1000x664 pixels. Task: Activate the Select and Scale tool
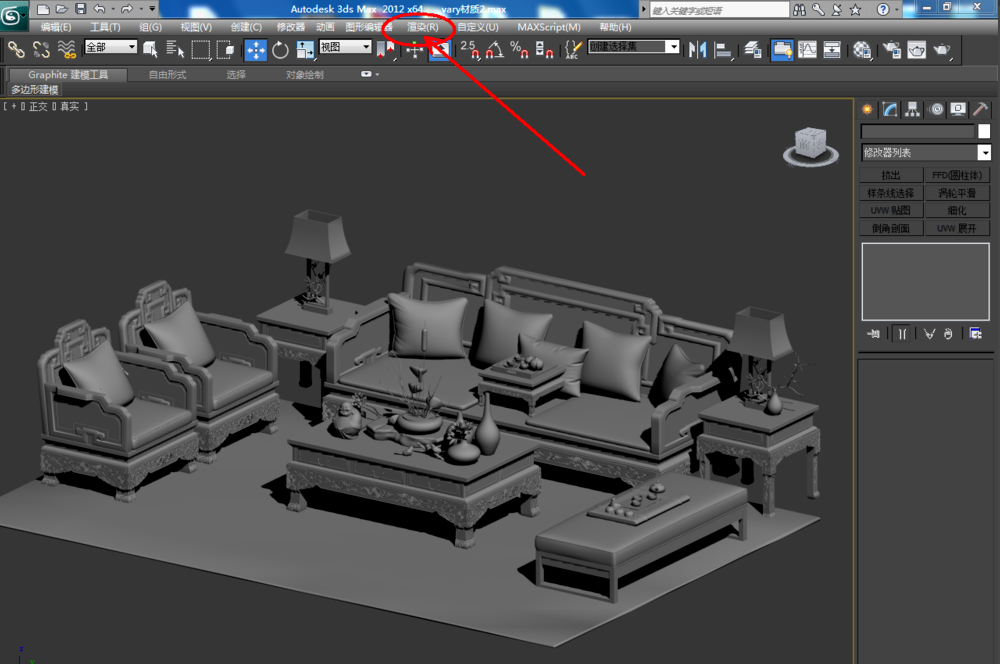point(305,50)
